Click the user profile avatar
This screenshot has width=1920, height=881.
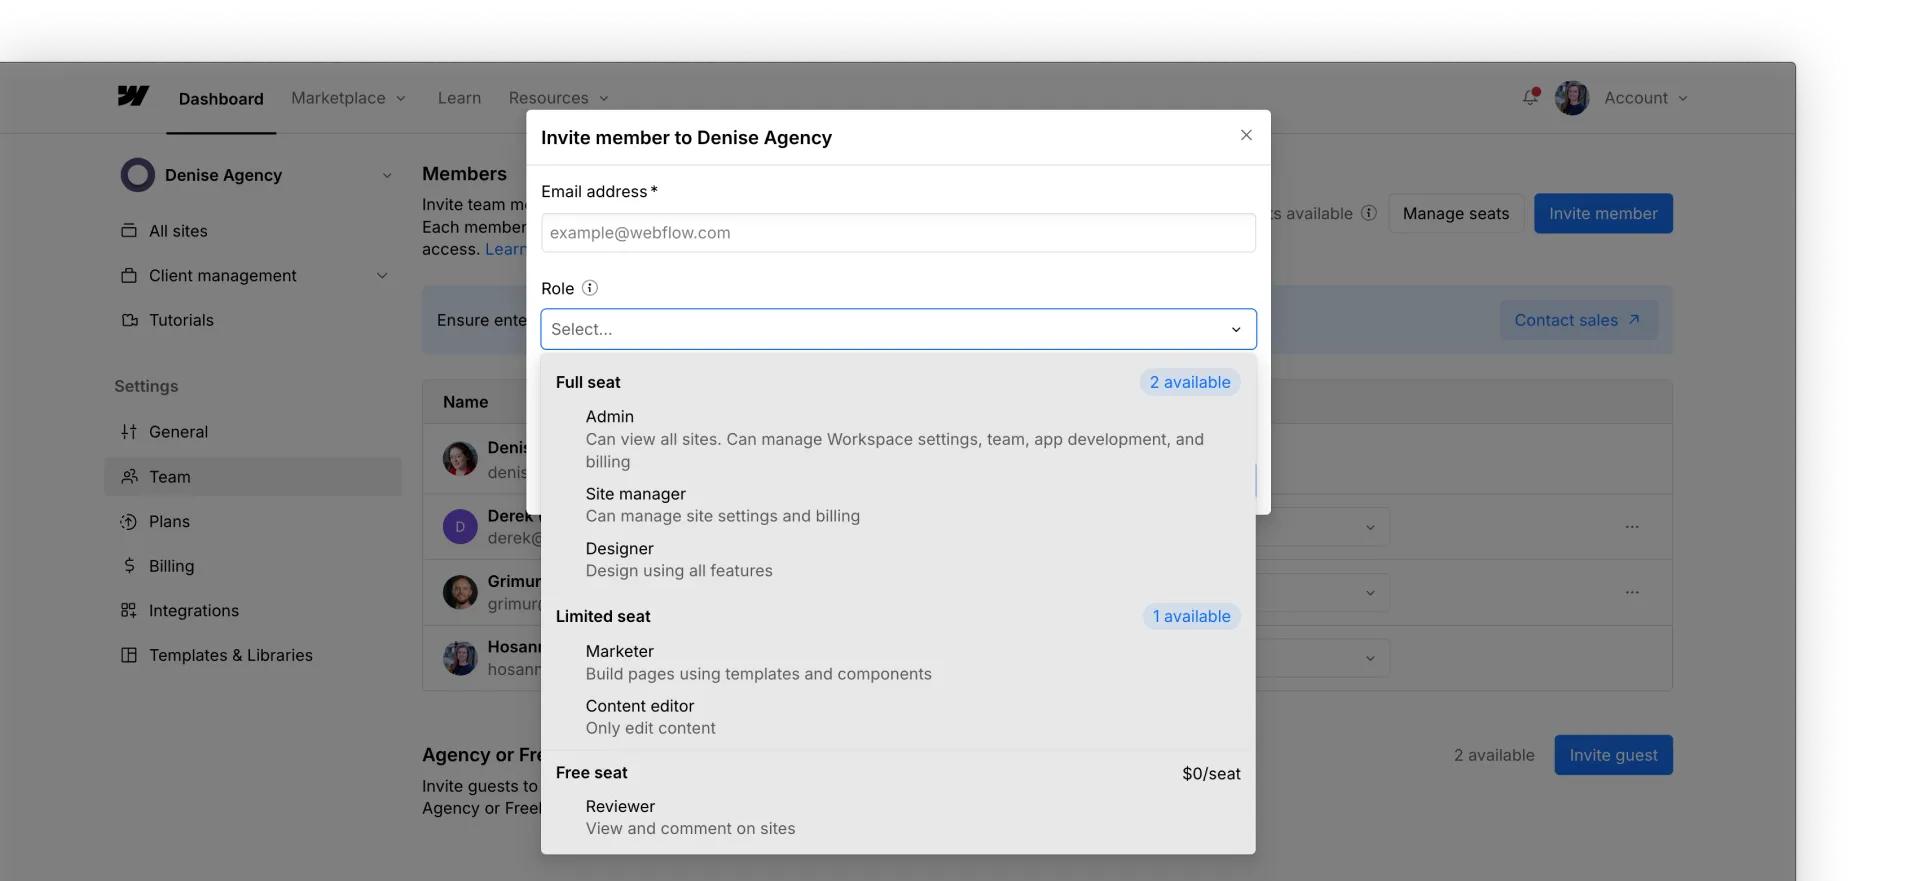coord(1572,98)
